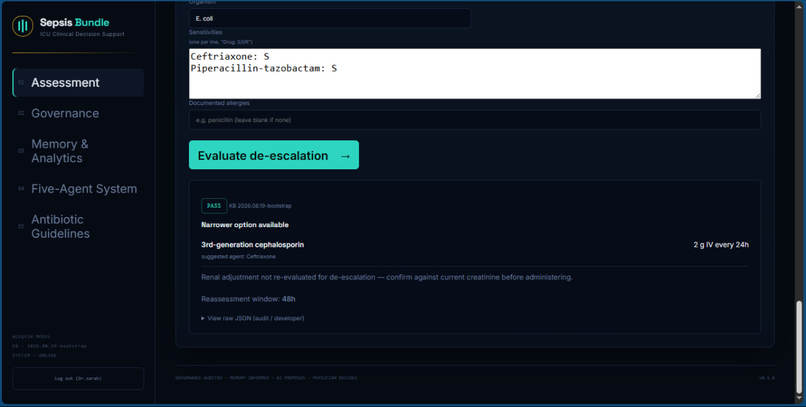Click 'ICU Clinical Decision Support' subtitle
Image resolution: width=806 pixels, height=407 pixels.
tap(82, 34)
